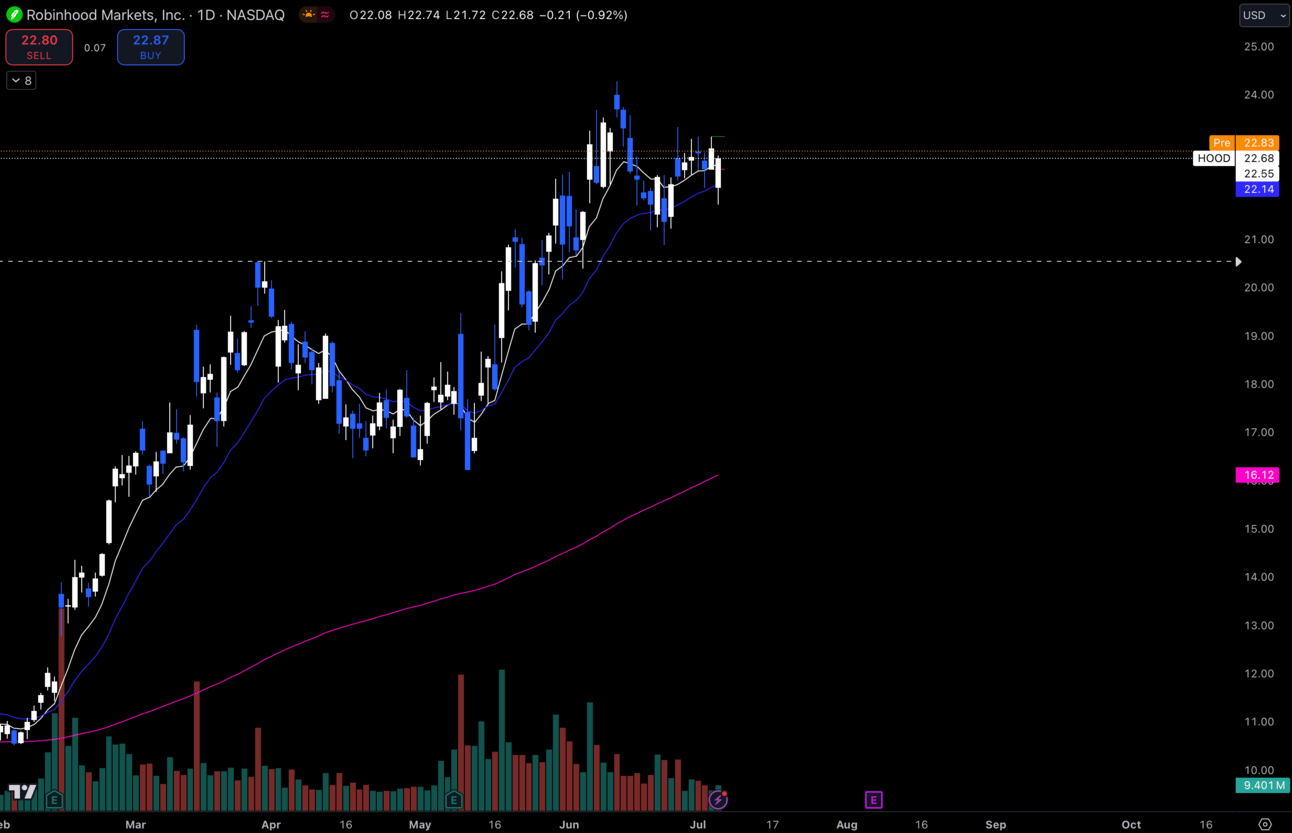Click the 24.00 price scale label
1292x833 pixels.
[x=1259, y=95]
